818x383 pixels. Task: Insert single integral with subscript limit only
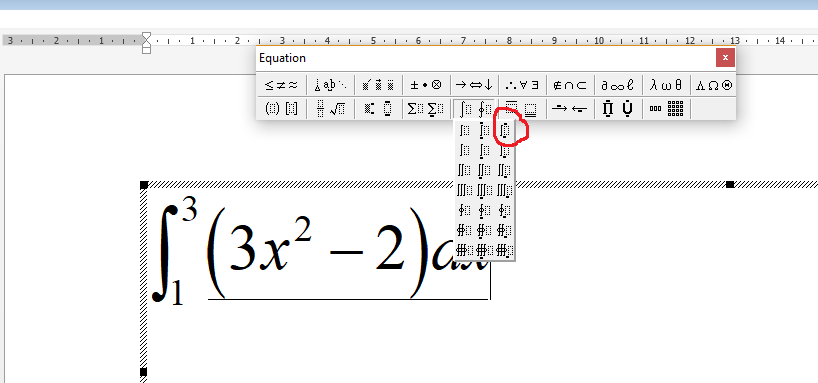(x=504, y=151)
